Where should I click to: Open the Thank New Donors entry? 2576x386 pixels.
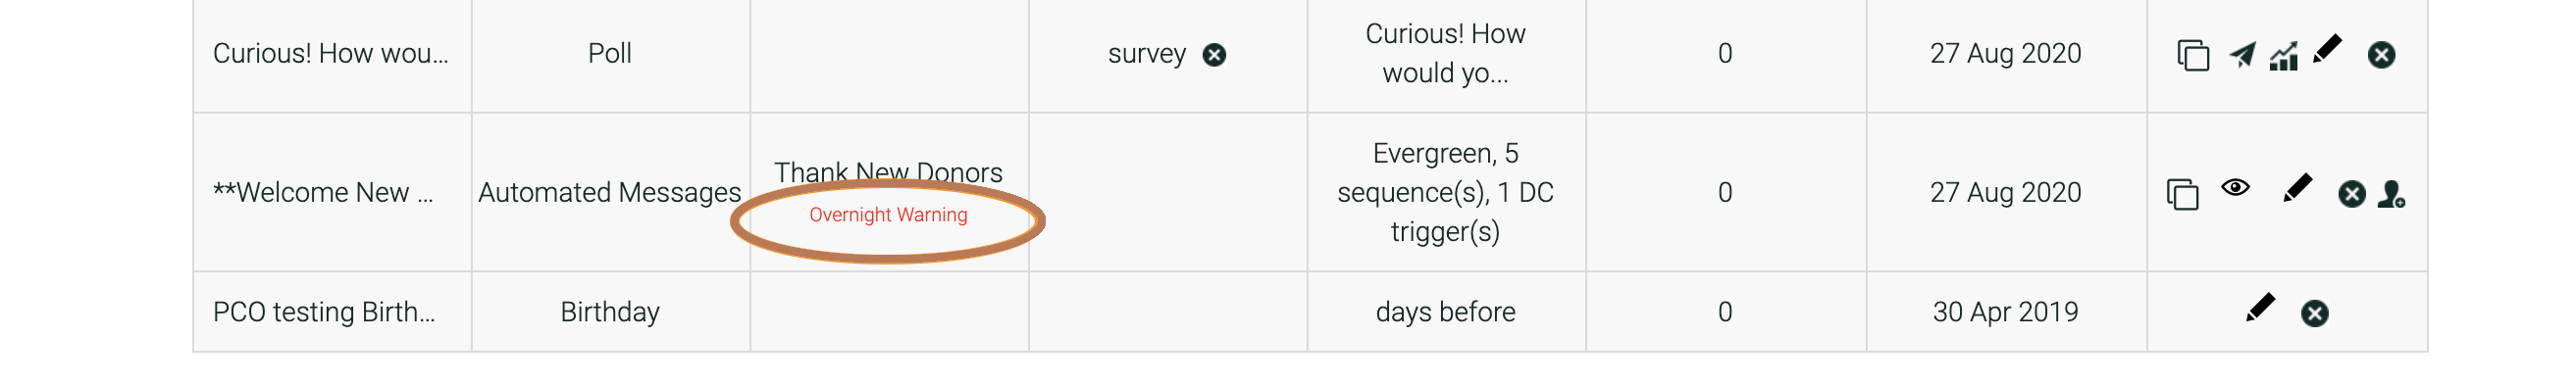pos(888,172)
